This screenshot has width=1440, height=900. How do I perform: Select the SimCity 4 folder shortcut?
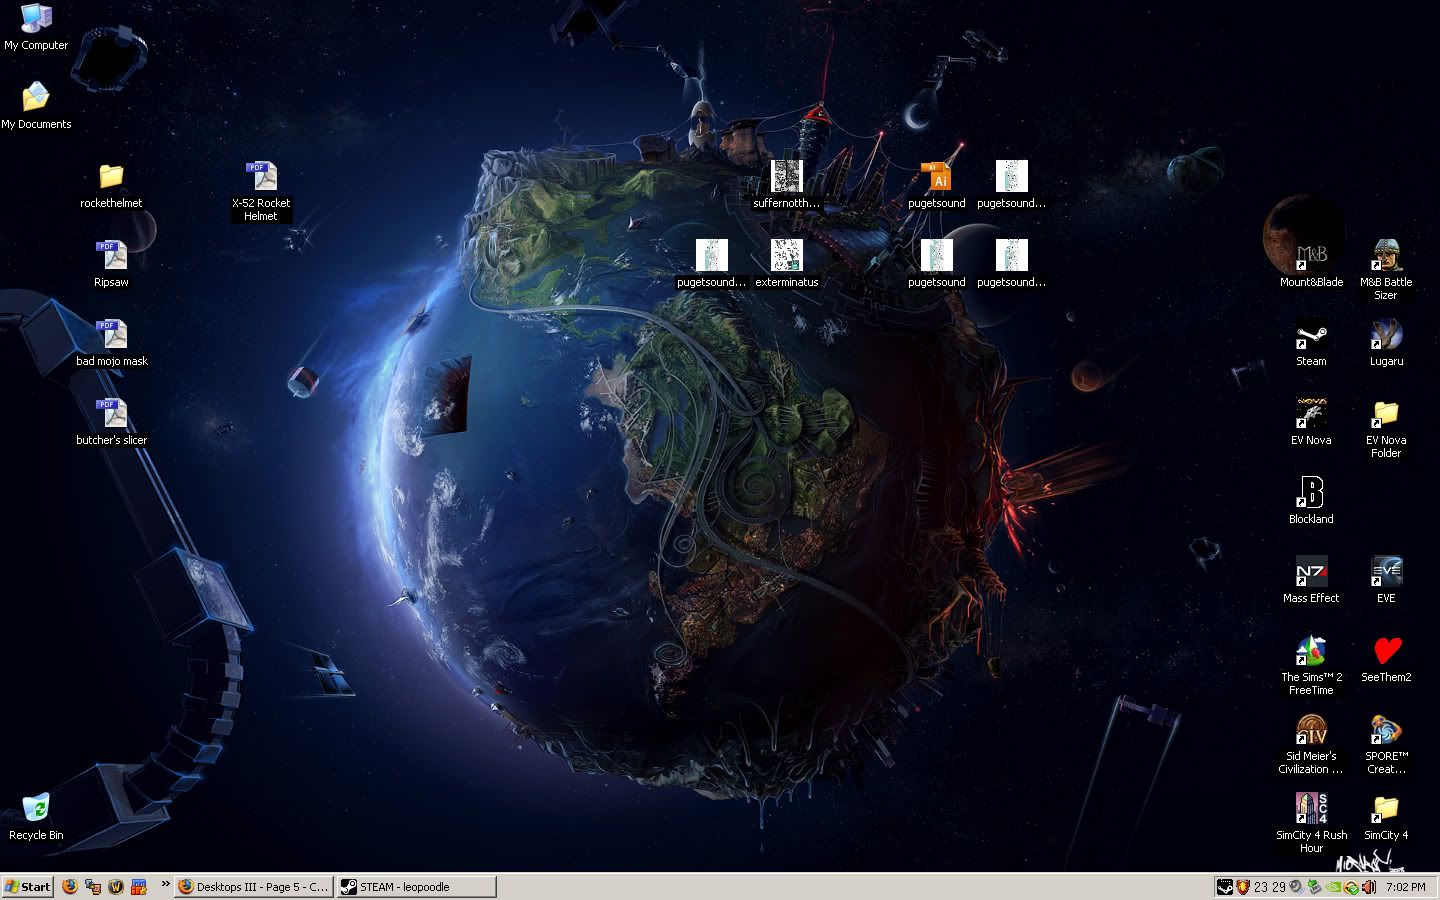1386,817
